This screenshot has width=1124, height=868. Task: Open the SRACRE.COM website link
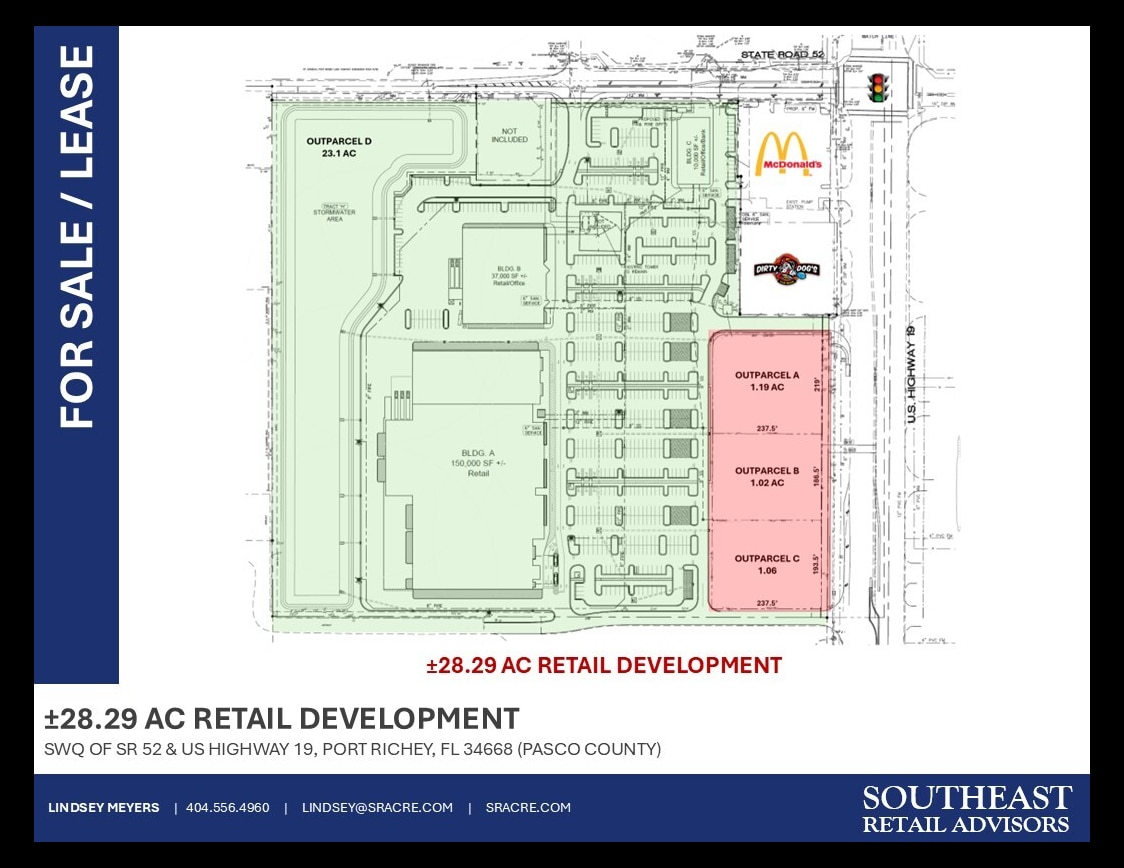528,808
